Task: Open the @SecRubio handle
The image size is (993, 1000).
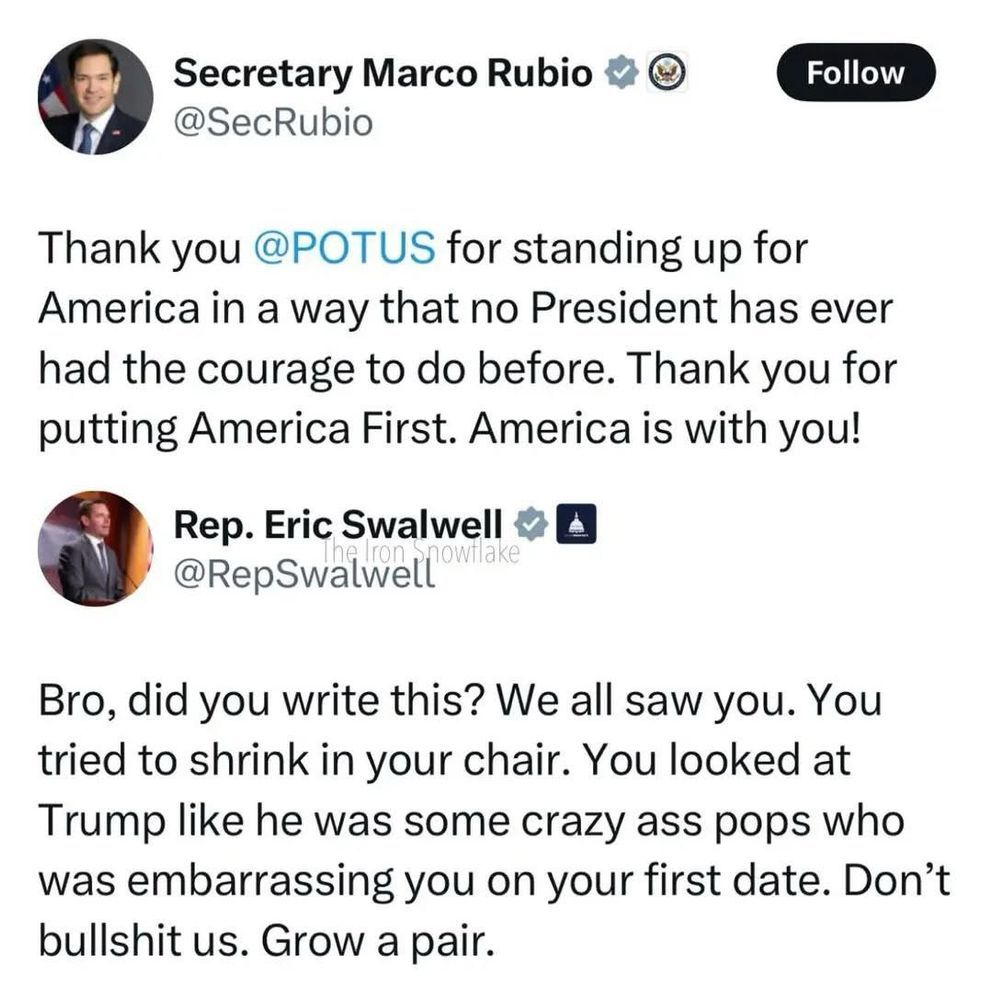Action: point(272,122)
